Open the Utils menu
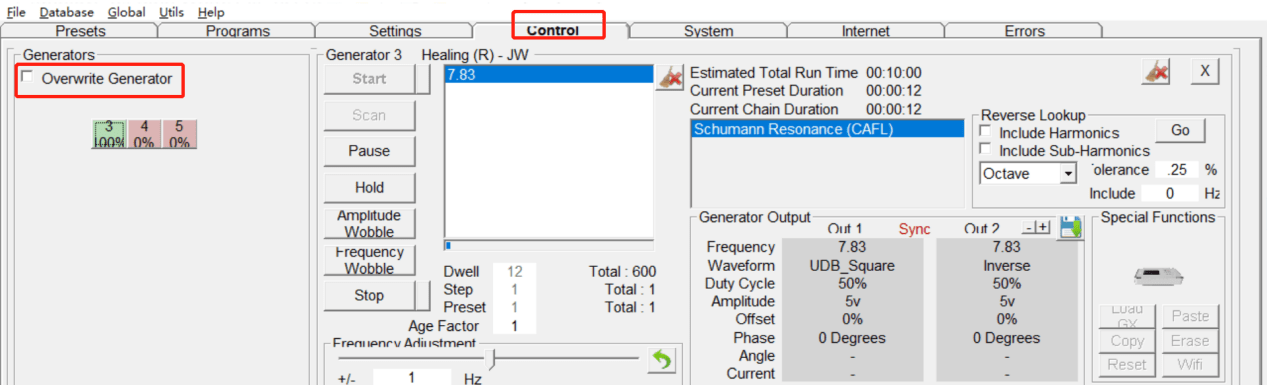Viewport: 1267px width, 385px height. pyautogui.click(x=171, y=12)
